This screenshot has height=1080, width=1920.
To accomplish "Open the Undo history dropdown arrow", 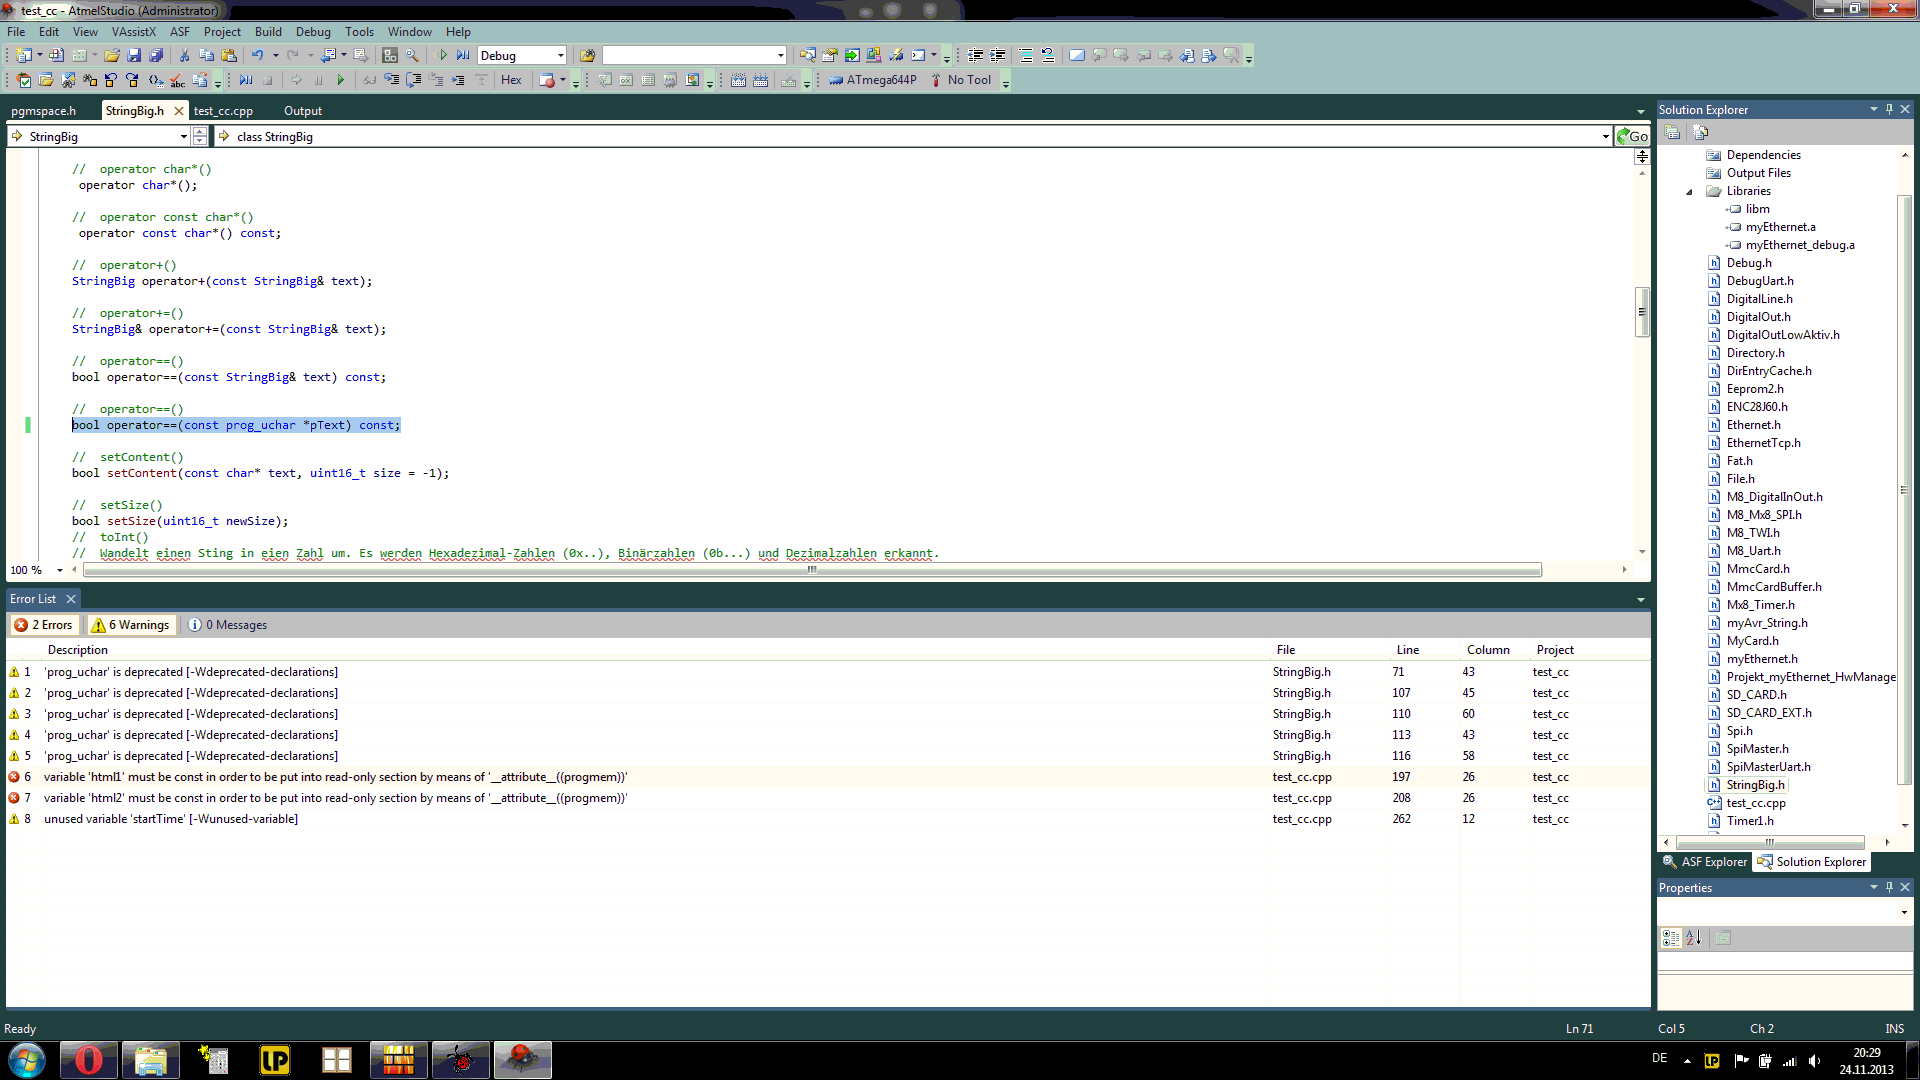I will click(276, 55).
